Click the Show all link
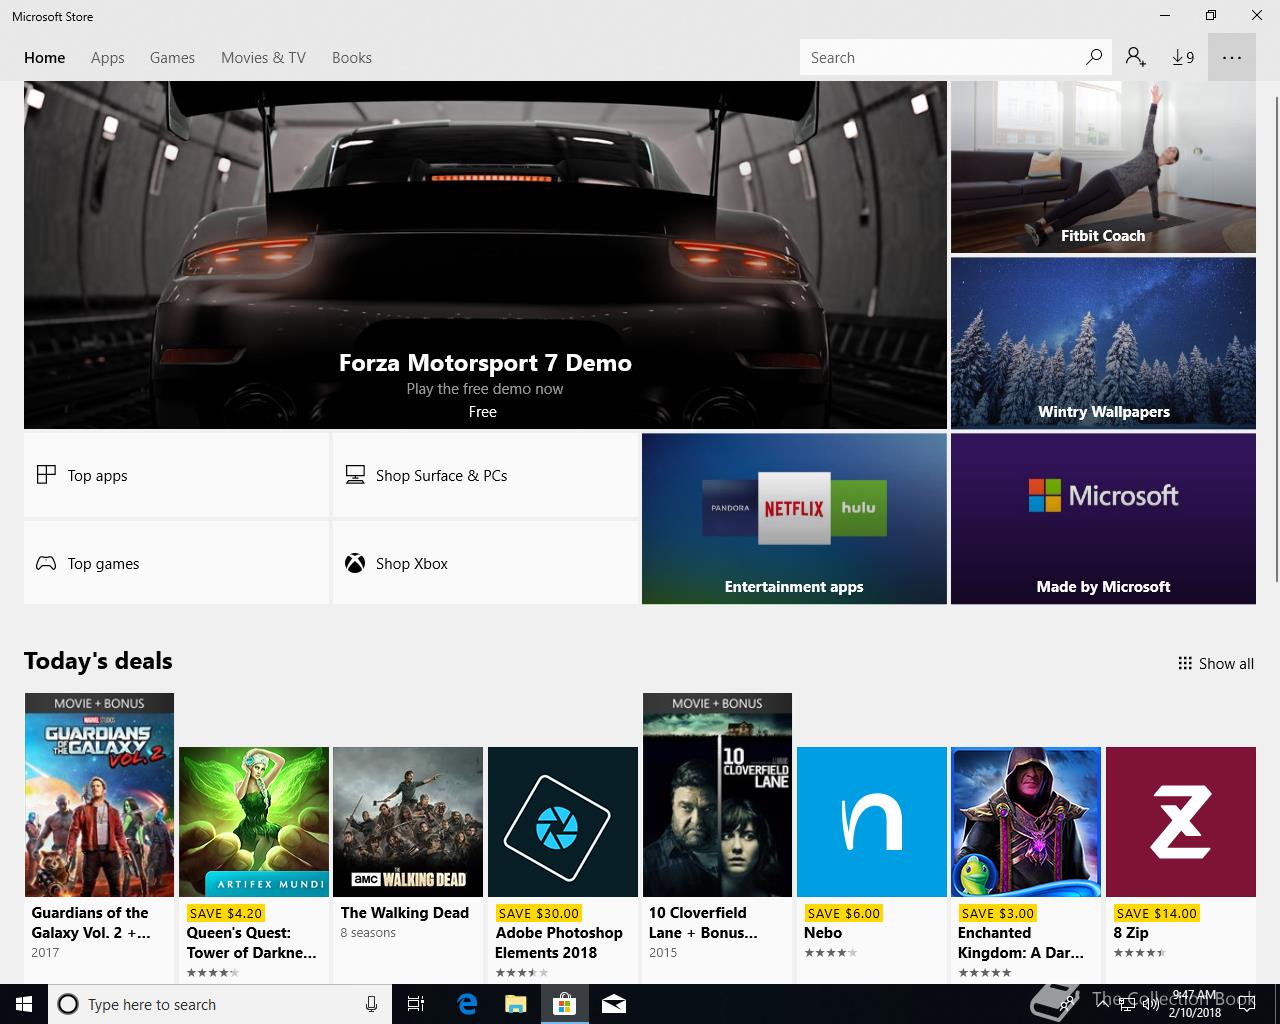1280x1024 pixels. tap(1216, 663)
